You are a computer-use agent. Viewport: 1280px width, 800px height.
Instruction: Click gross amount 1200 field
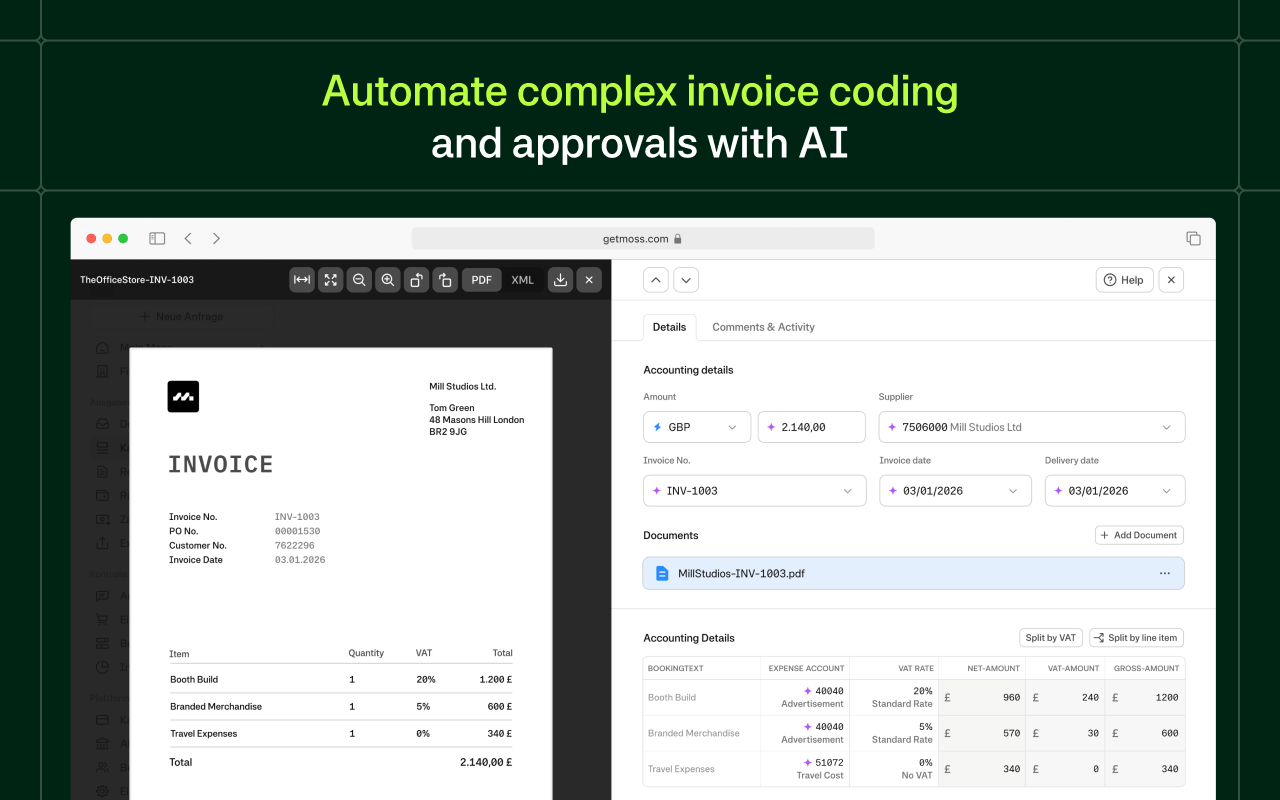click(x=1145, y=697)
